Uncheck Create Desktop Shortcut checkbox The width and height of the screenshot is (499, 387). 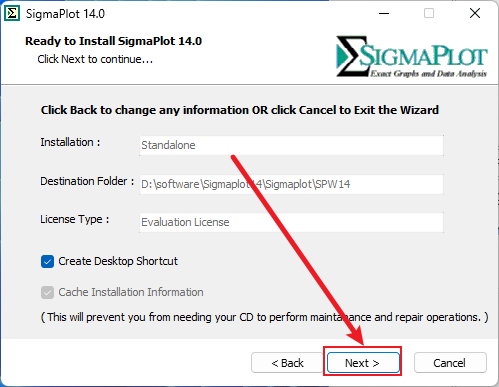point(47,262)
